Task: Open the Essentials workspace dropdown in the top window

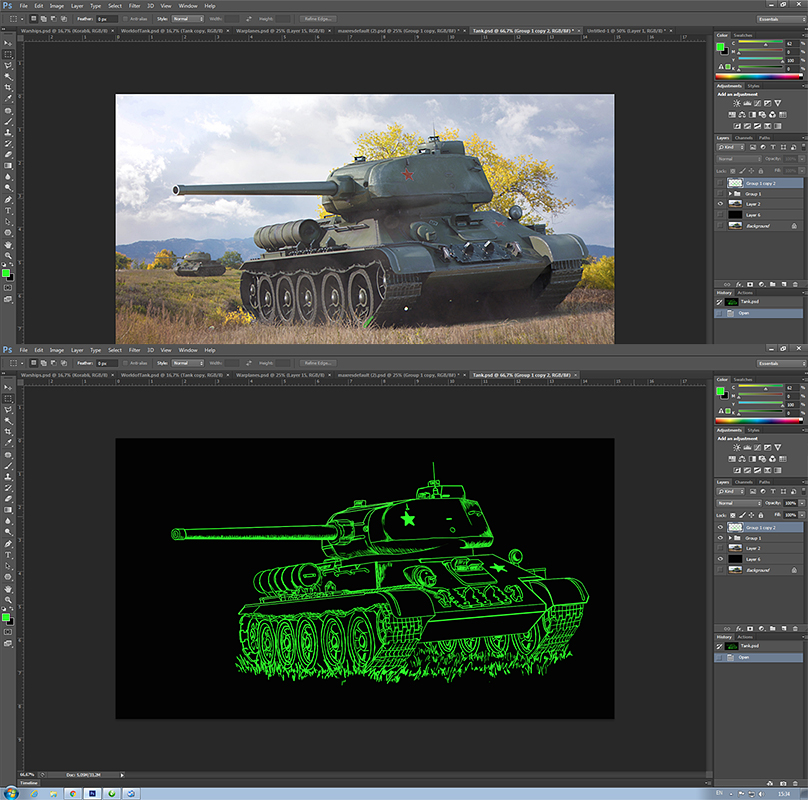Action: coord(780,19)
